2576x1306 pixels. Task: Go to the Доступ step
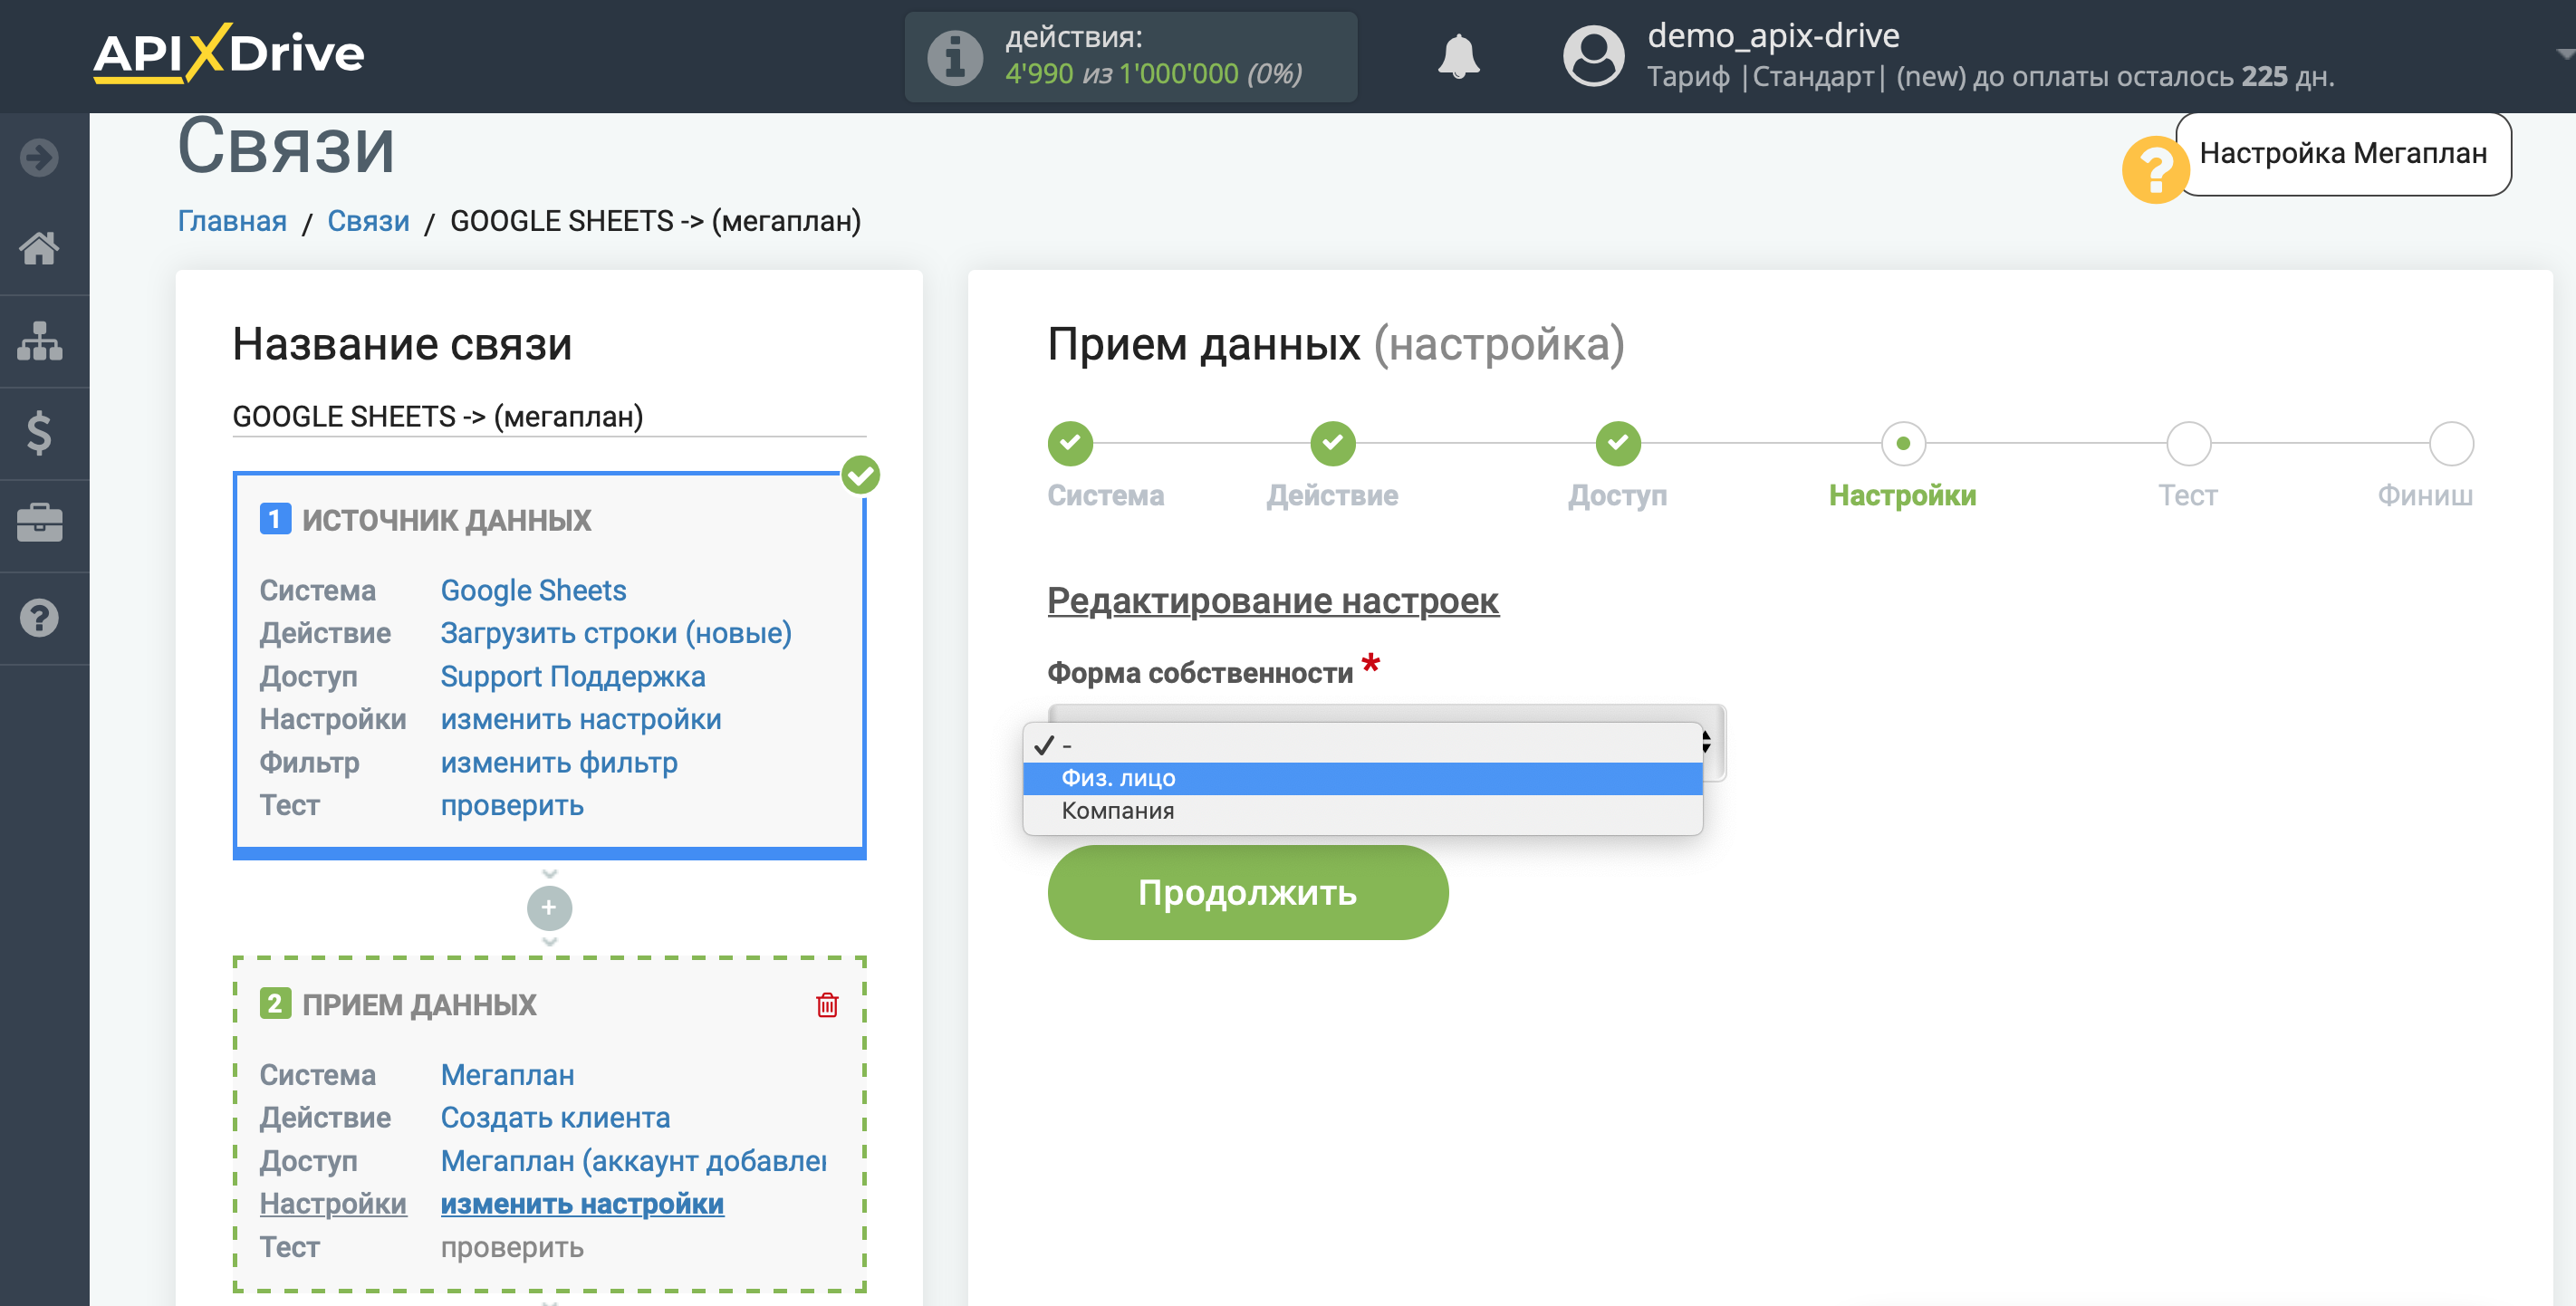tap(1617, 443)
